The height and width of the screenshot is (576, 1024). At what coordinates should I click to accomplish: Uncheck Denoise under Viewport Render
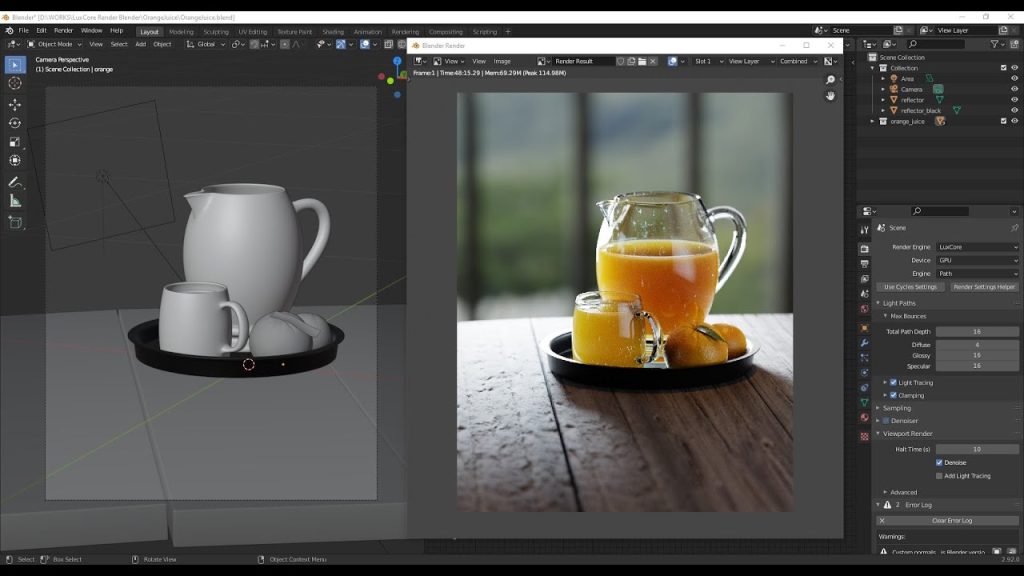tap(939, 462)
